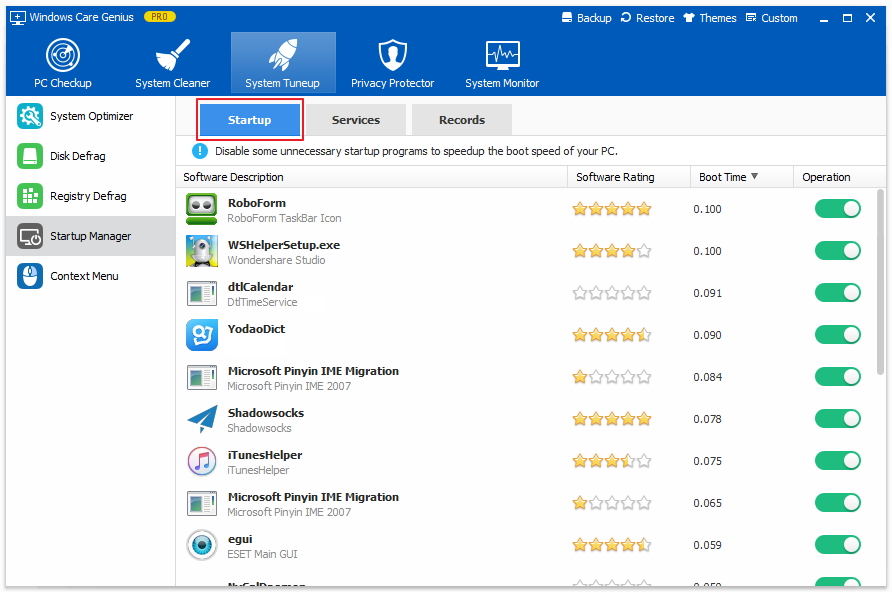The height and width of the screenshot is (592, 892).
Task: Click the Backup disk icon
Action: coord(567,18)
